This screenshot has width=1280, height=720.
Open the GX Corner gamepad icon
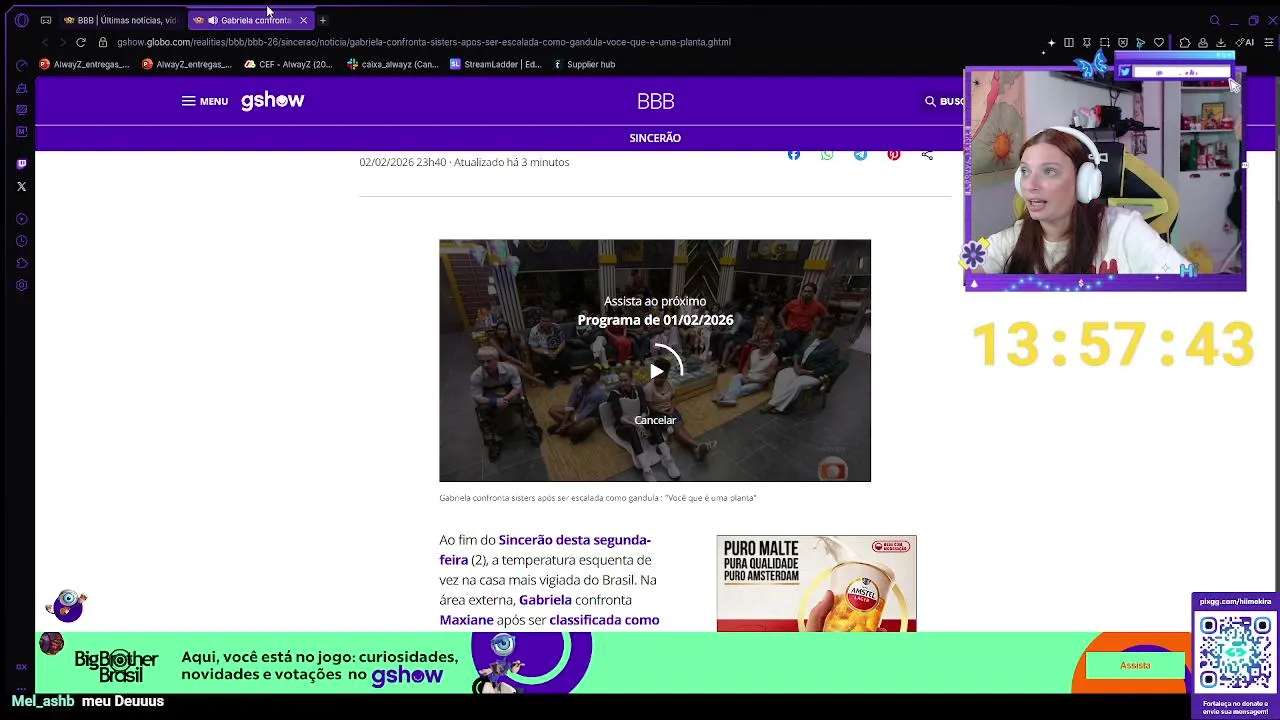[x=46, y=20]
